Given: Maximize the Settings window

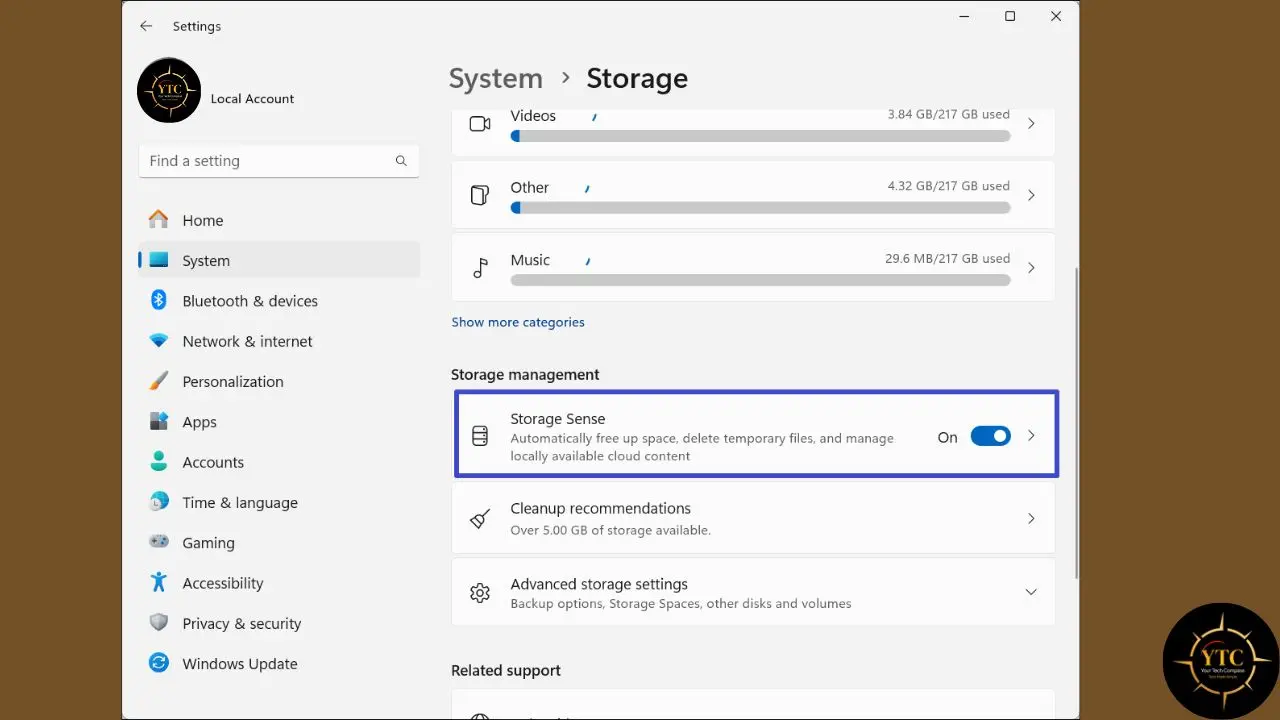Looking at the screenshot, I should [1010, 16].
